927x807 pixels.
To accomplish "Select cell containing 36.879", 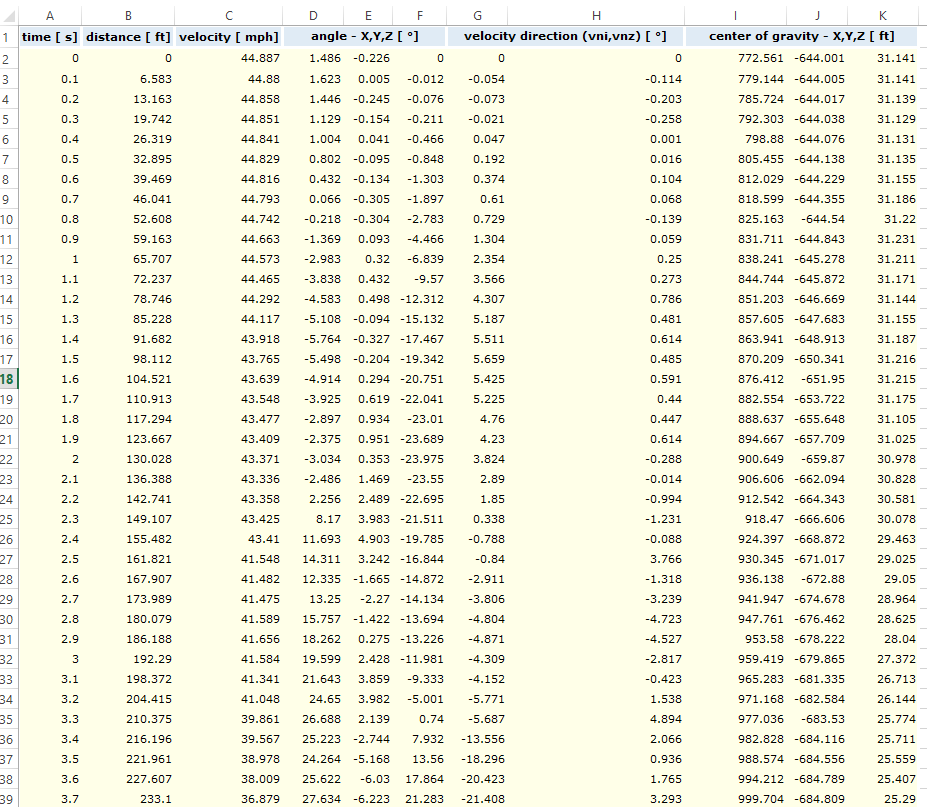I will [x=229, y=799].
